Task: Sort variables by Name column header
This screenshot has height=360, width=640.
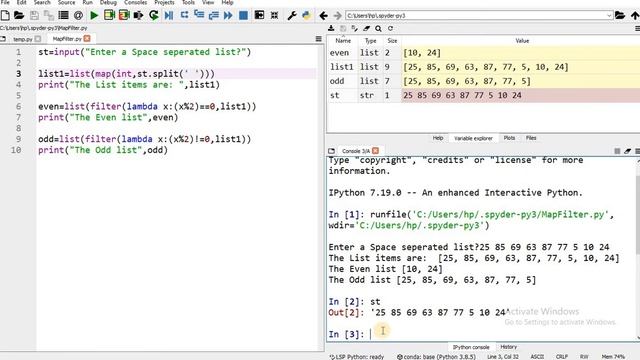Action: coord(343,41)
